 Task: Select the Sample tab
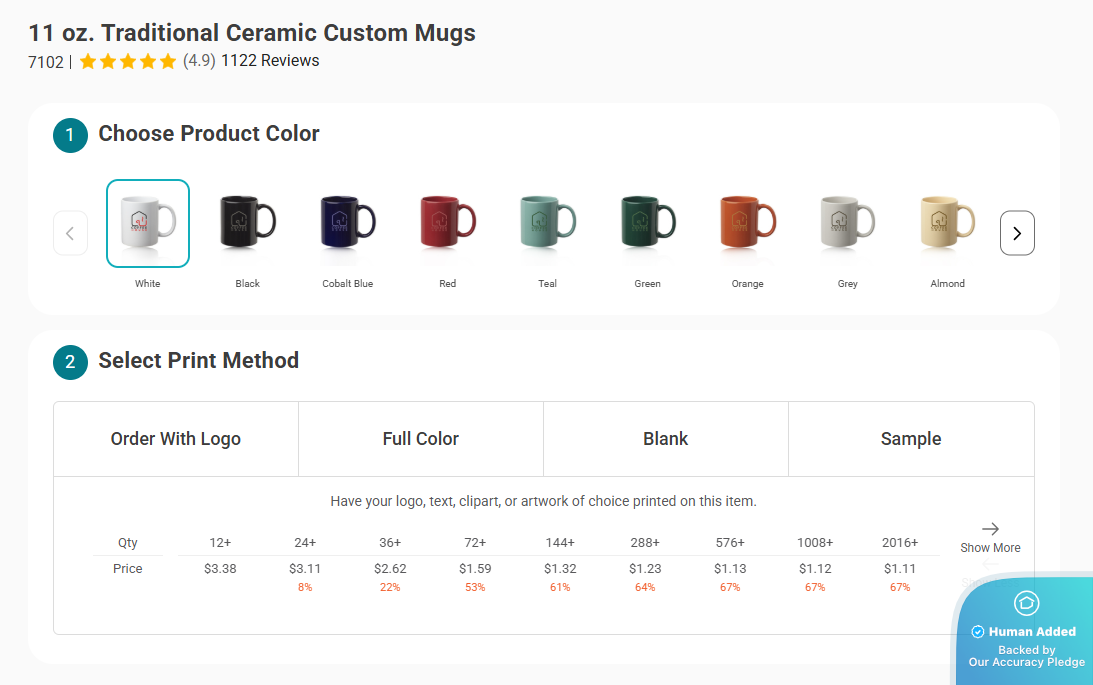910,438
